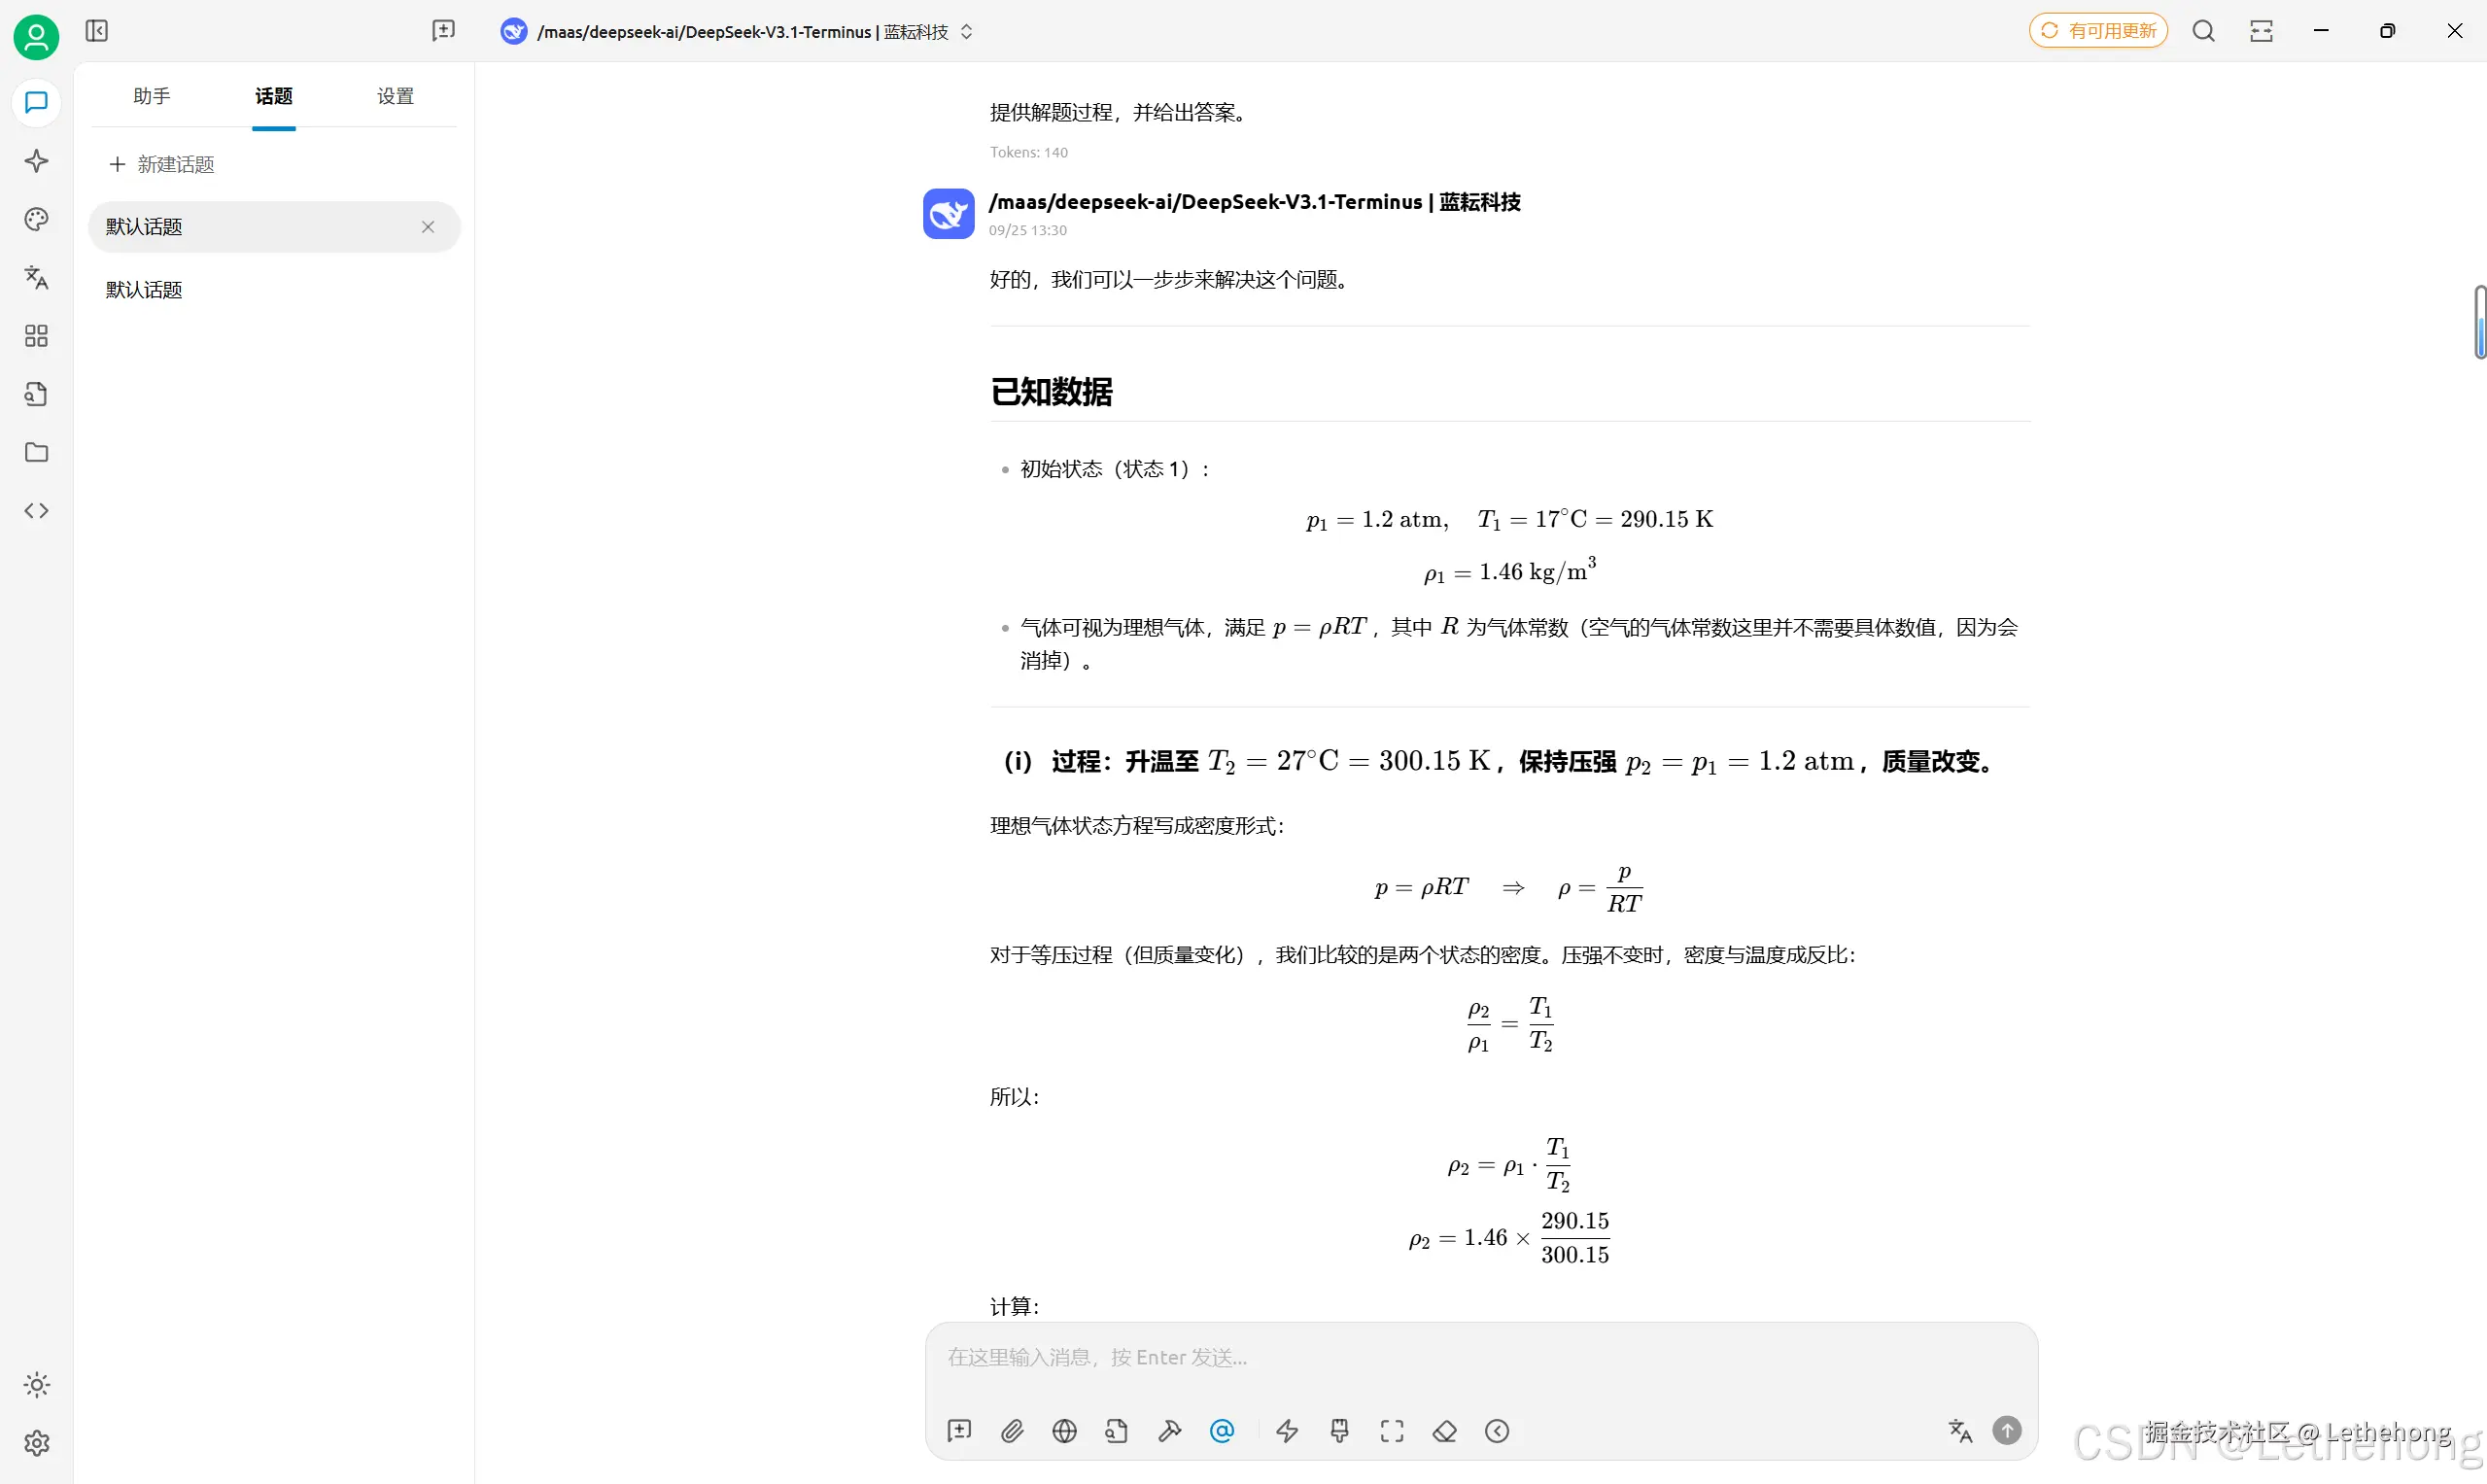The height and width of the screenshot is (1484, 2487).
Task: Toggle the @ mention model selector
Action: click(1222, 1431)
